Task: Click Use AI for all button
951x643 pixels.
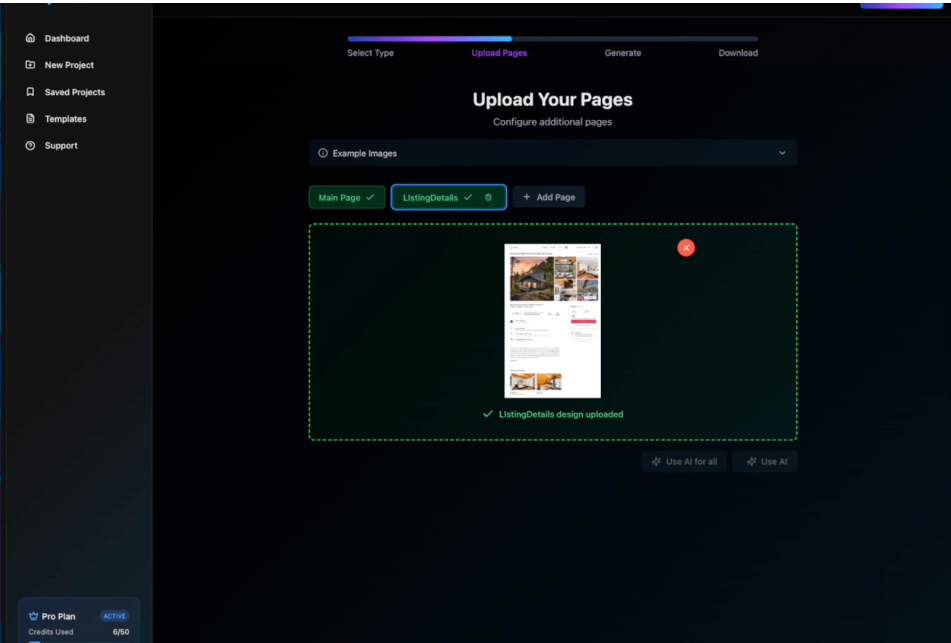Action: (684, 461)
